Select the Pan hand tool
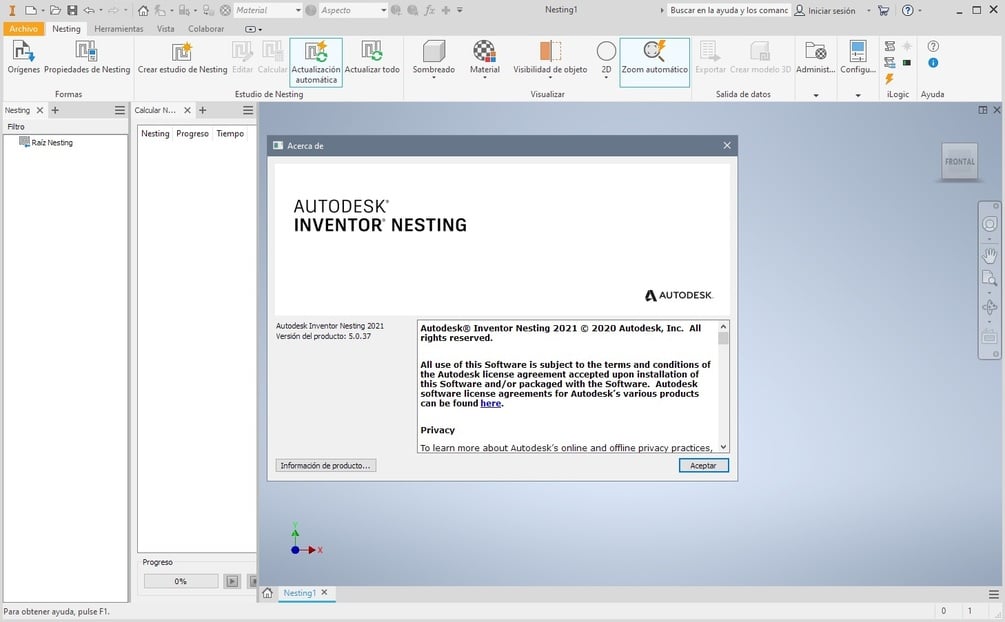 click(990, 255)
